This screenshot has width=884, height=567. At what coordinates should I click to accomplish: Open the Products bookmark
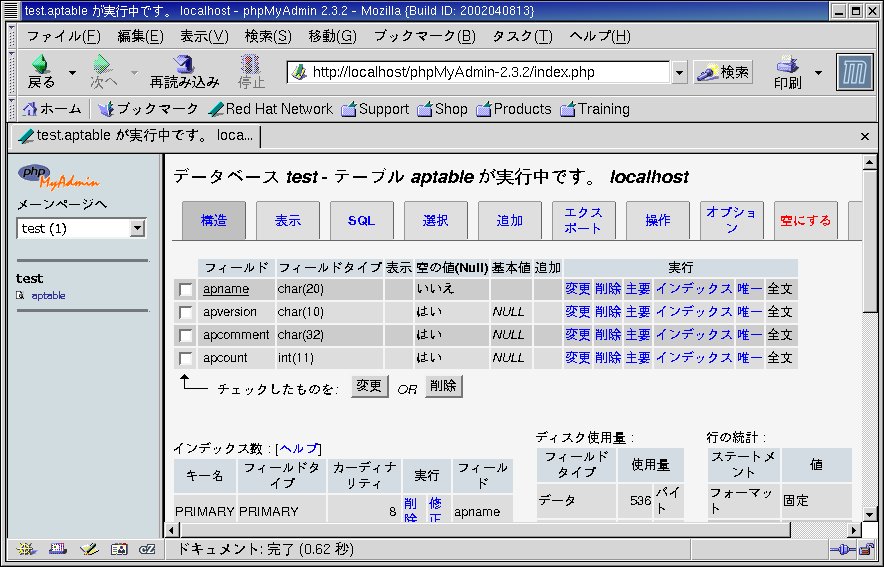(x=514, y=109)
